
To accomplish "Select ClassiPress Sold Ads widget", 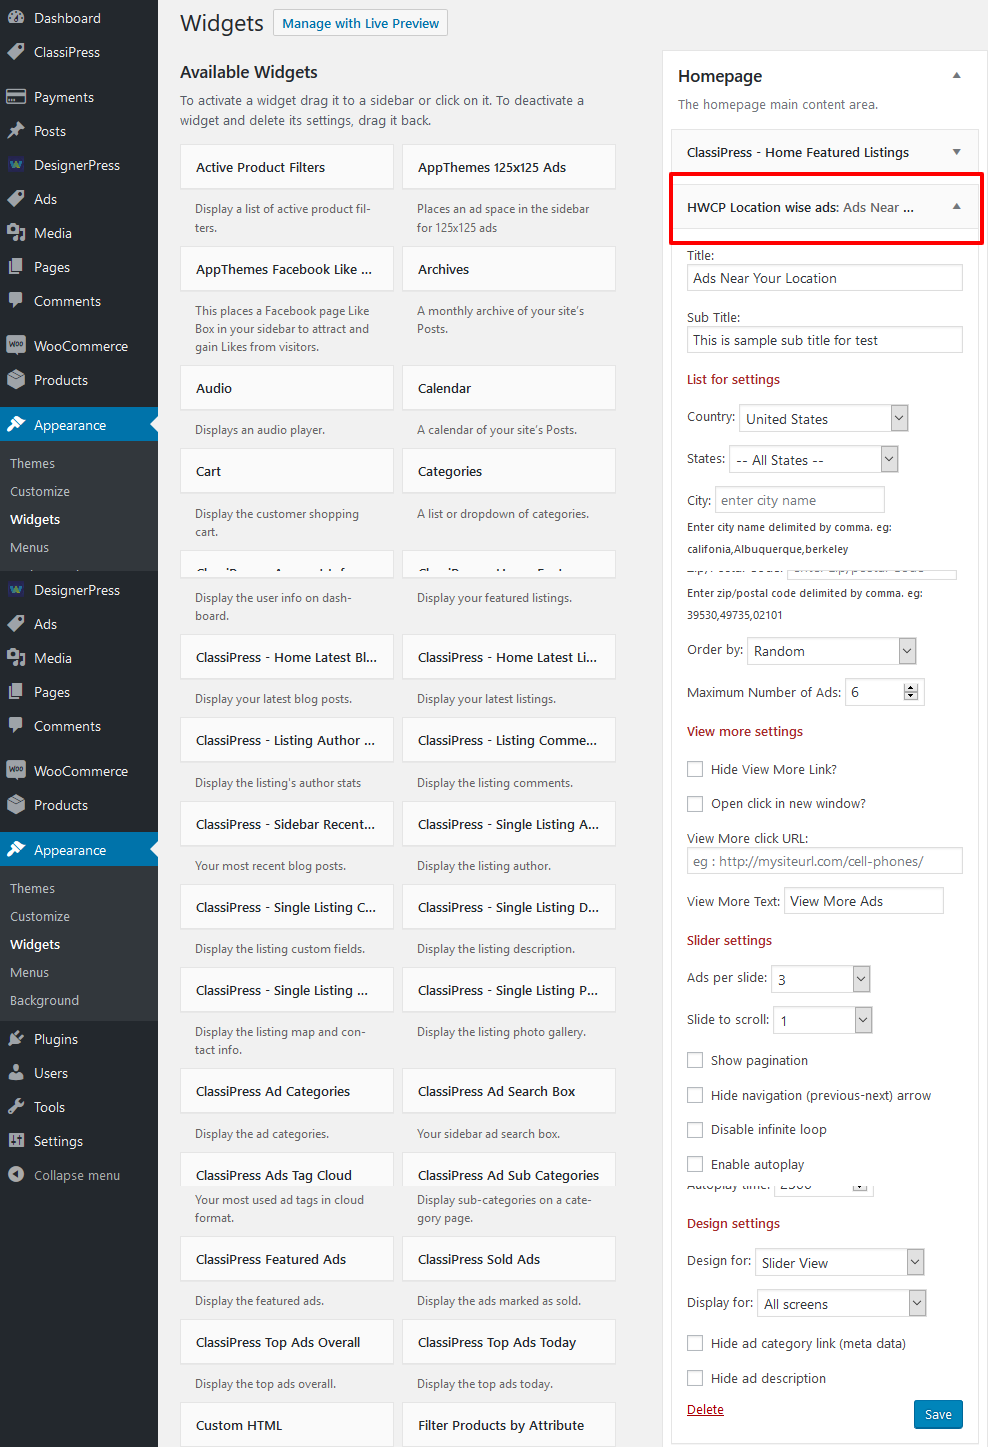I will [x=509, y=1259].
